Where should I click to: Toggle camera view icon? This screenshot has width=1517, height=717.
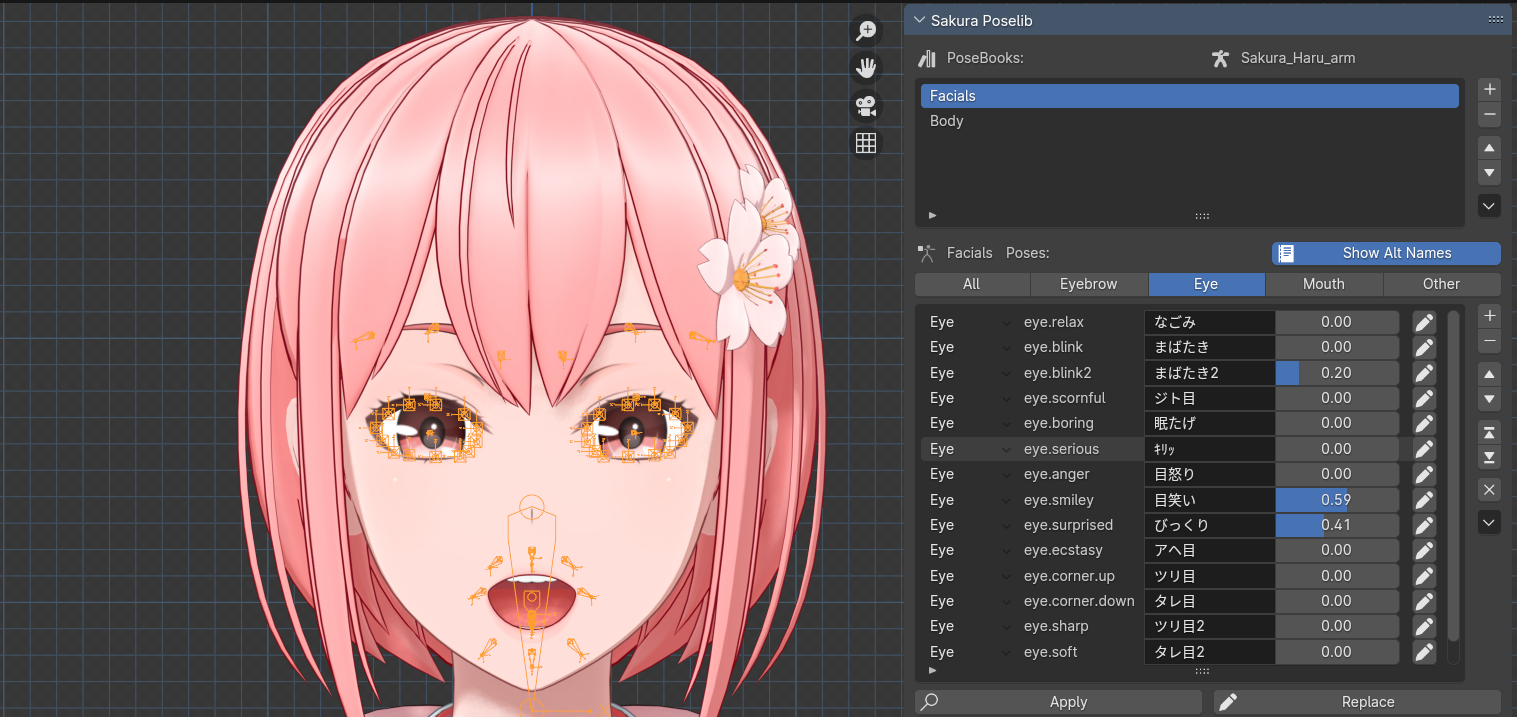coord(866,105)
